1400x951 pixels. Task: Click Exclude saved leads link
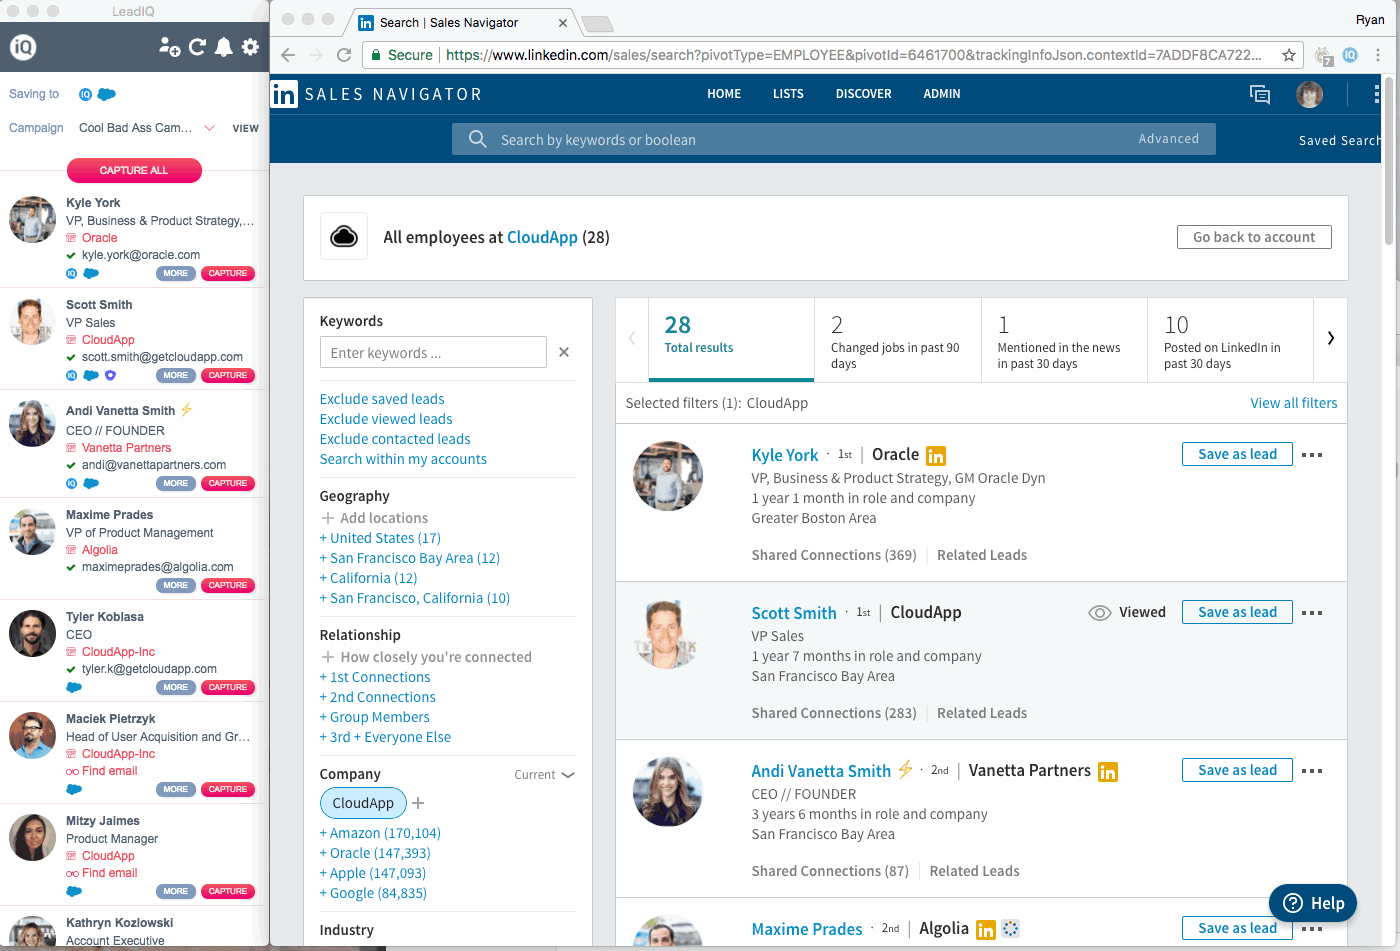(x=382, y=399)
